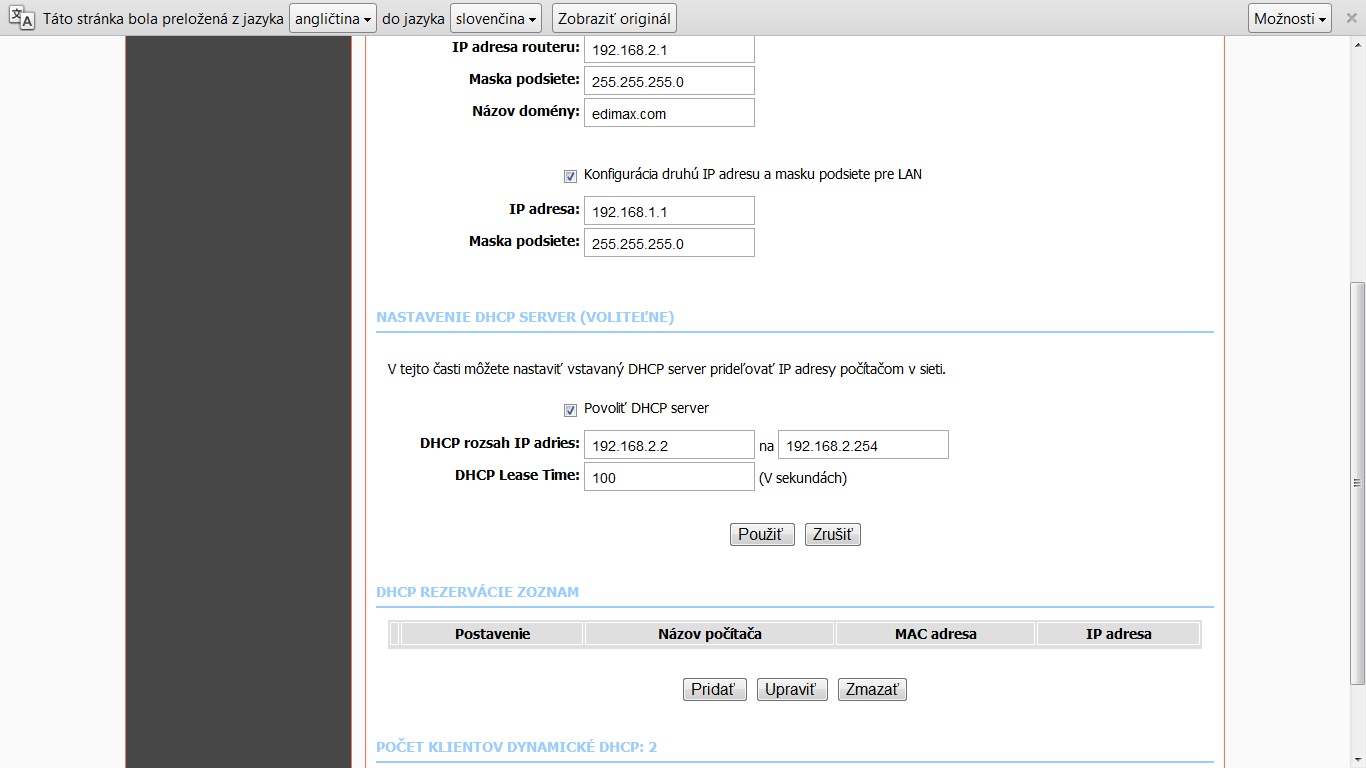
Task: Click the DHCP range start field 192.168.2.2
Action: (669, 445)
